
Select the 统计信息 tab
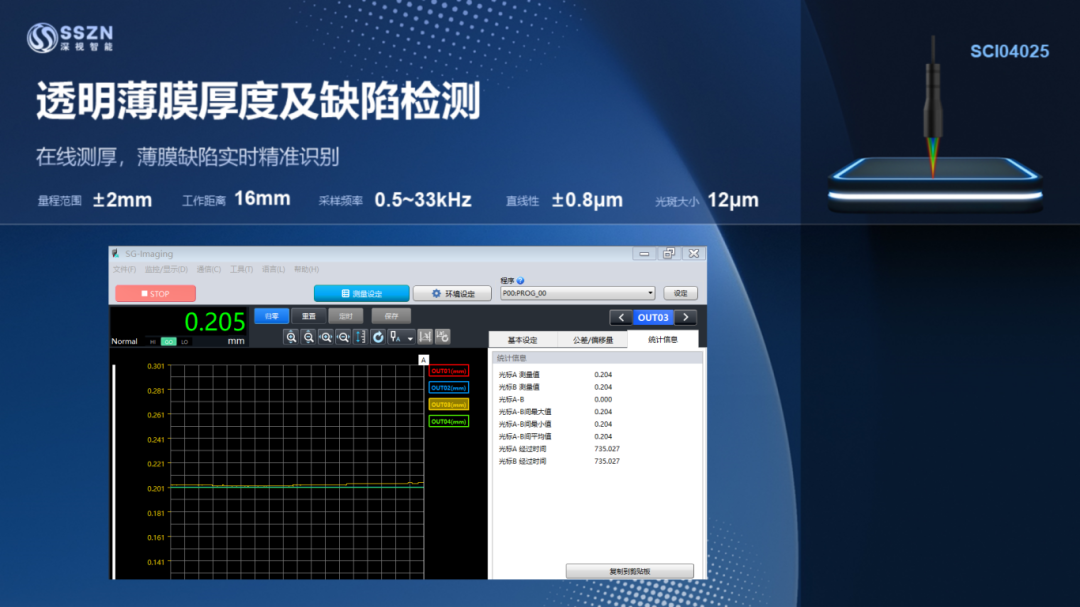tap(663, 339)
